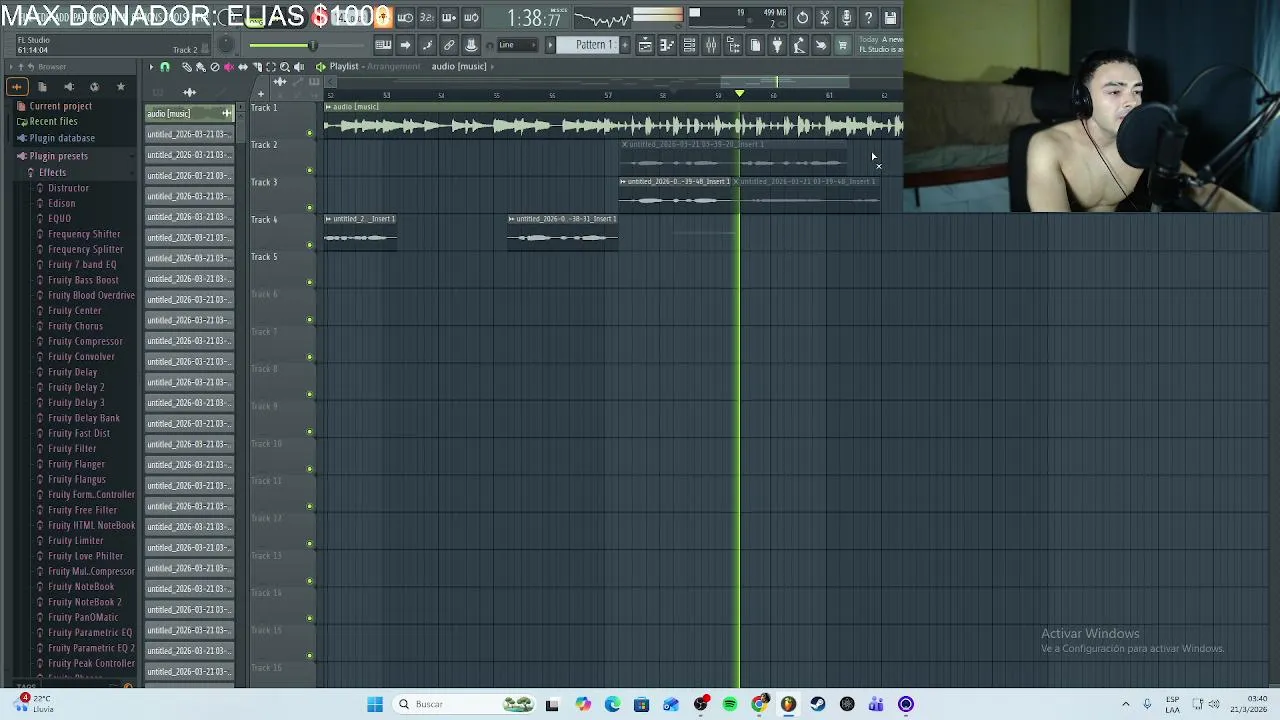
Task: Open Recent files in browser
Action: tap(53, 121)
